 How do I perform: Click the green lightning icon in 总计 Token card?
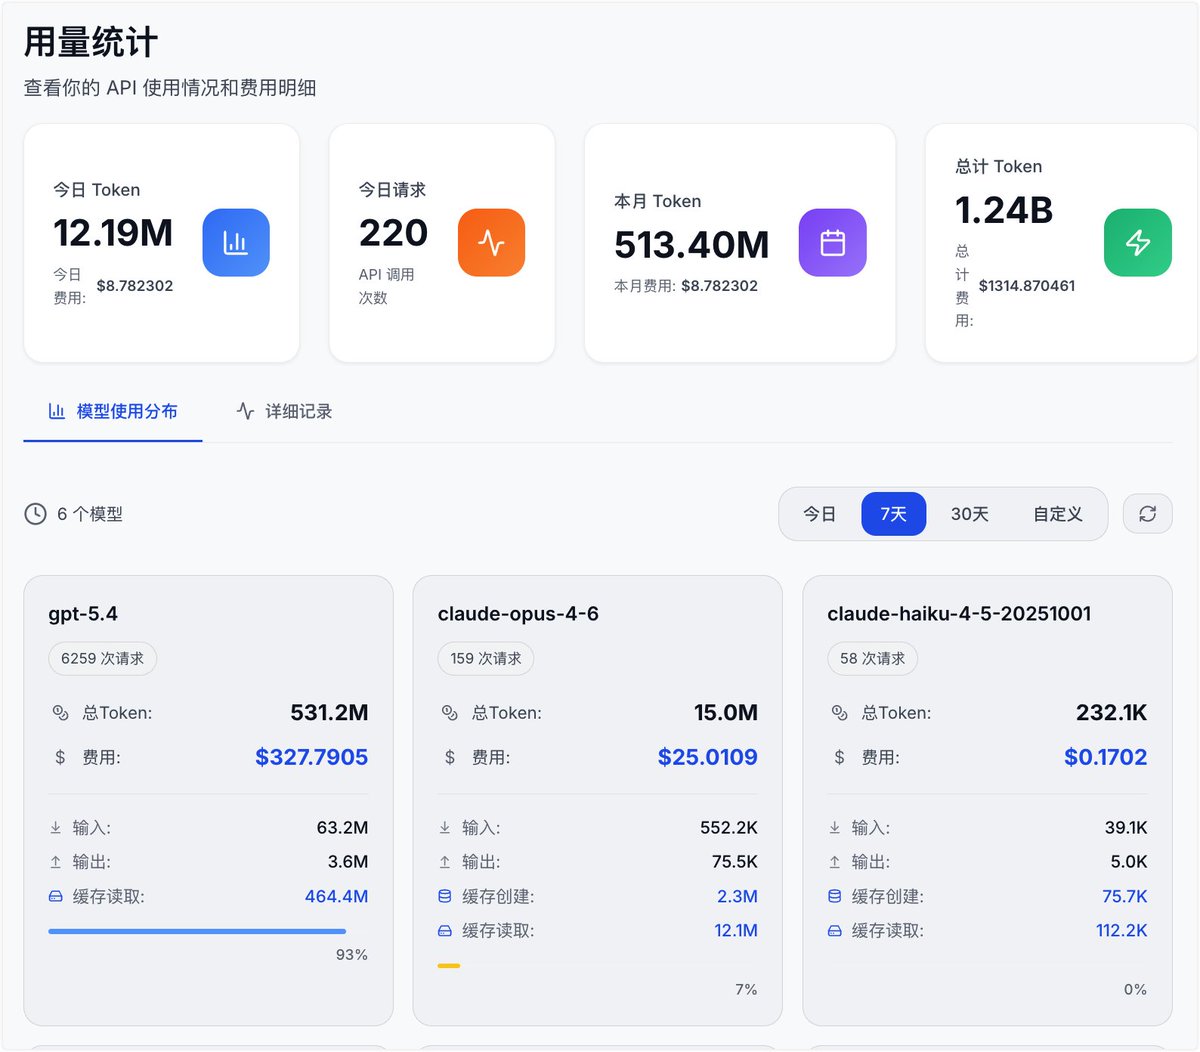pos(1137,242)
